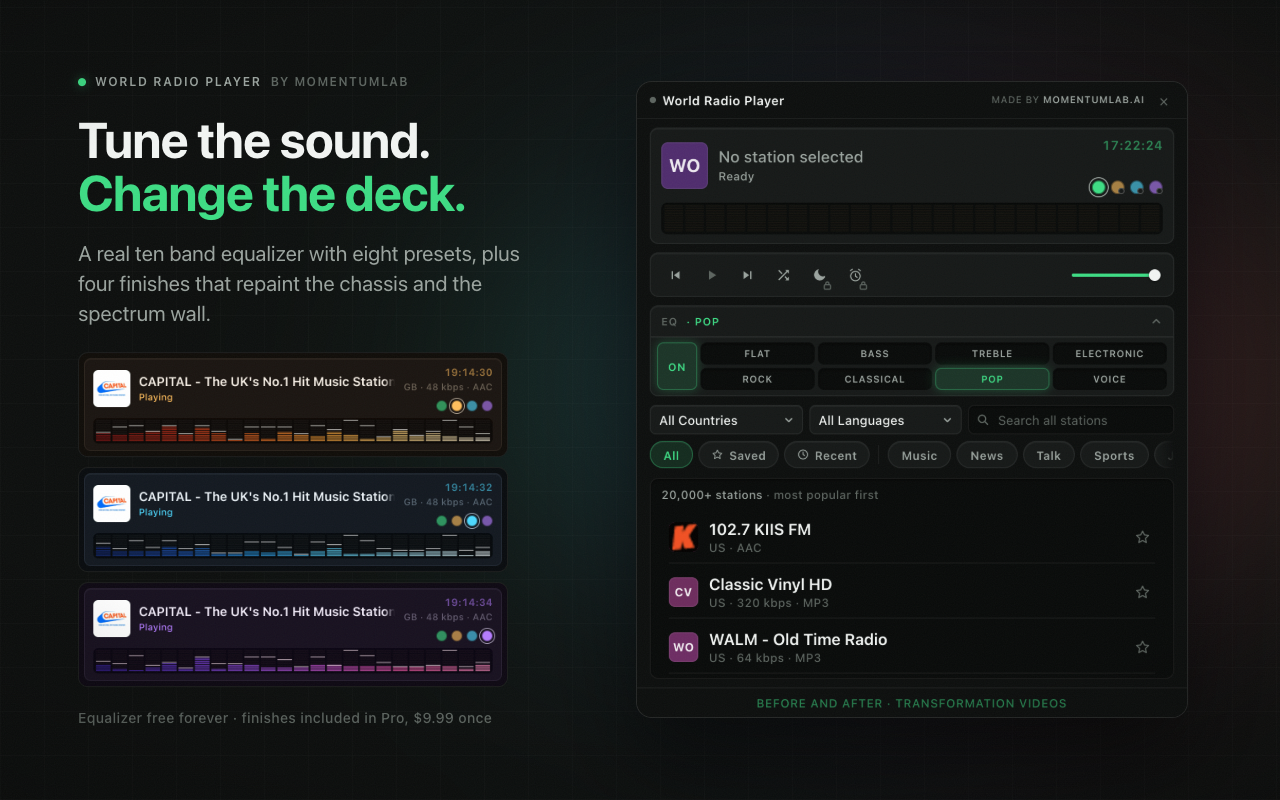Click the Capital logo in the blue preview card

tap(112, 503)
